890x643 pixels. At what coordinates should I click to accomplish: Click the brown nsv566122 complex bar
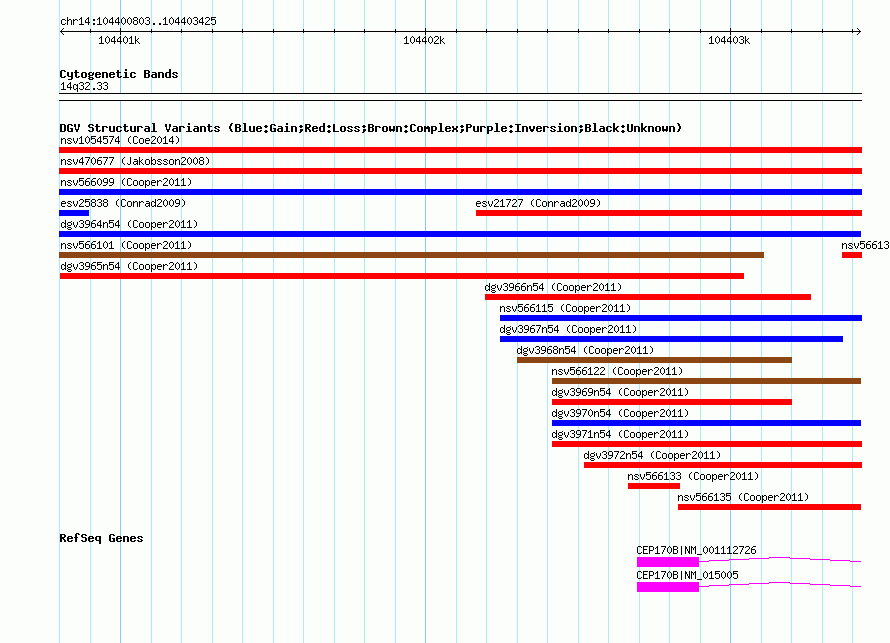[x=706, y=381]
